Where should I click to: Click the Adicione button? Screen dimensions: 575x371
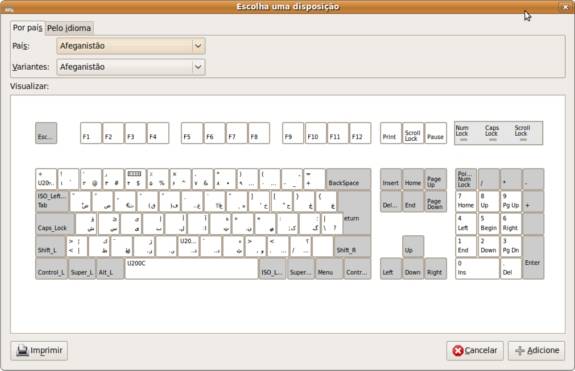click(x=536, y=351)
